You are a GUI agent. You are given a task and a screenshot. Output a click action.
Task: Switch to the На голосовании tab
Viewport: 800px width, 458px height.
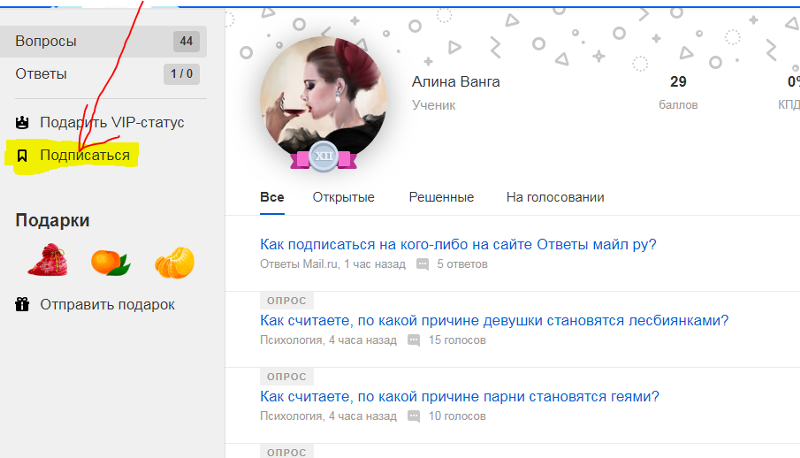point(555,197)
